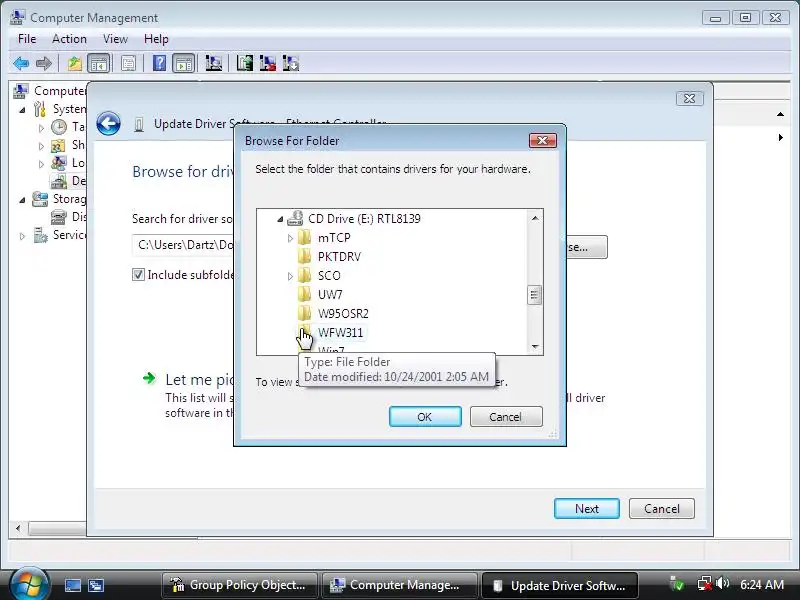Click the actions pane right arrow submenu
The image size is (800, 600).
[x=781, y=137]
